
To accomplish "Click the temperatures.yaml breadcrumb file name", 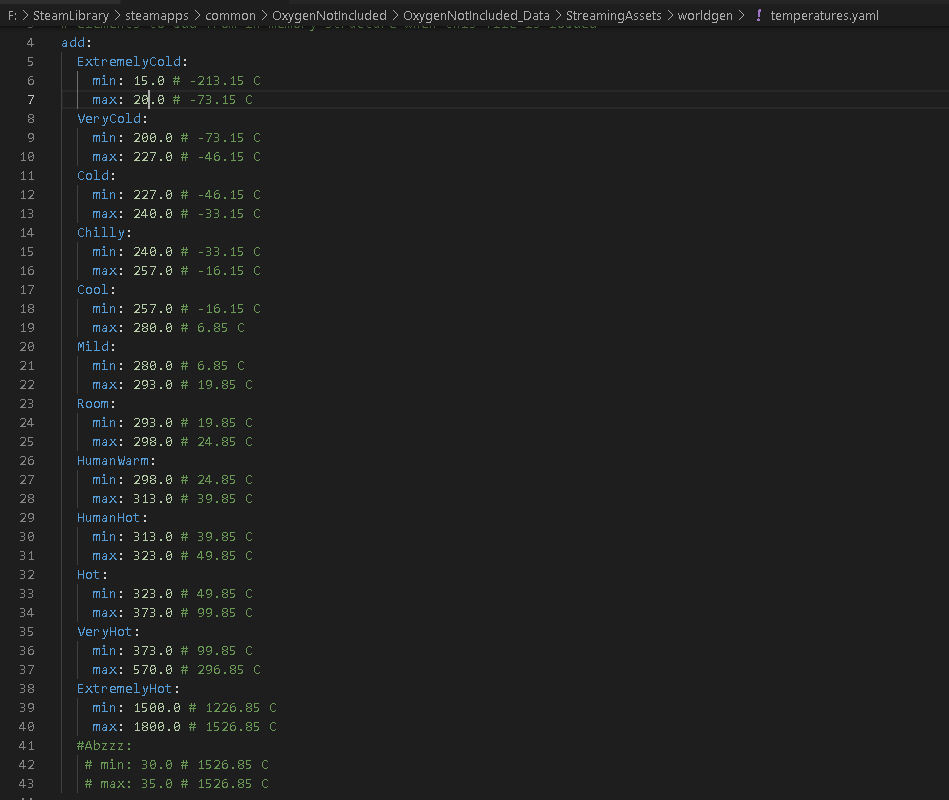I will tap(824, 16).
